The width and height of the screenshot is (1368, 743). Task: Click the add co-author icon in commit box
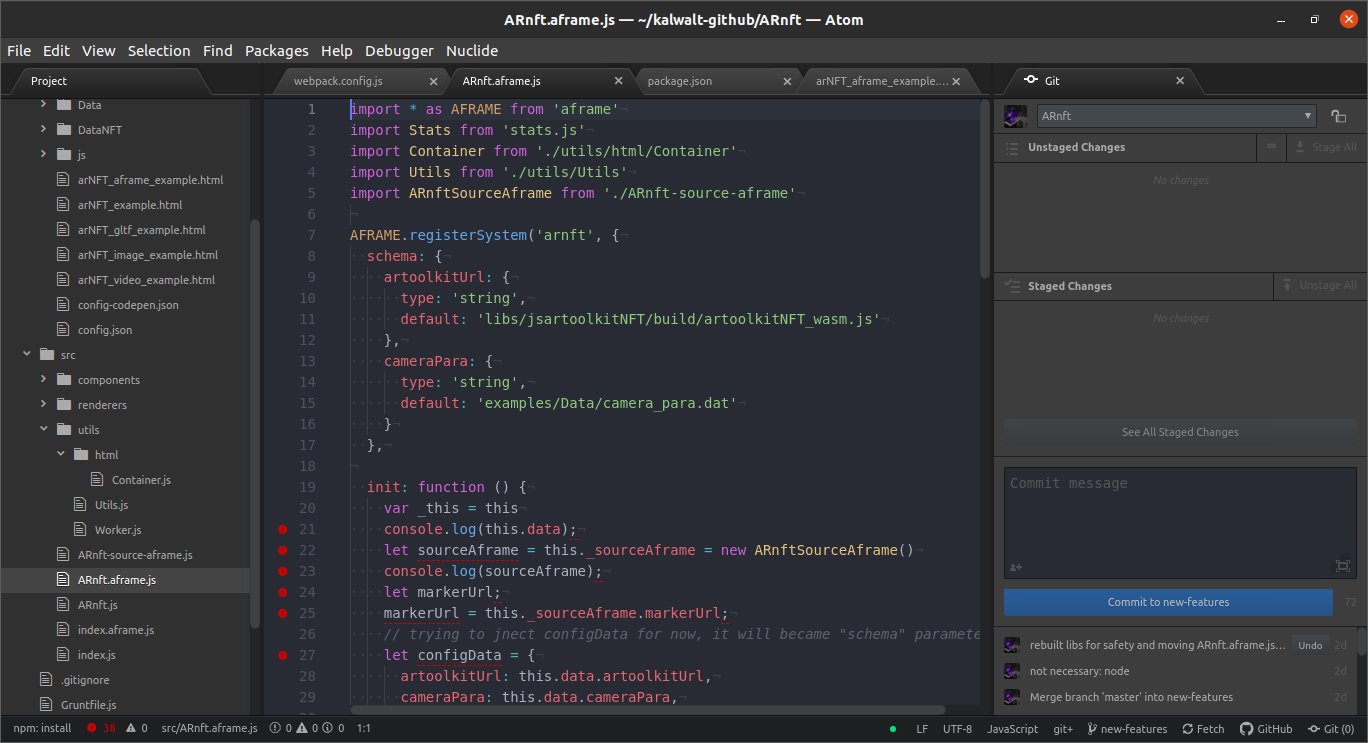pos(1016,567)
